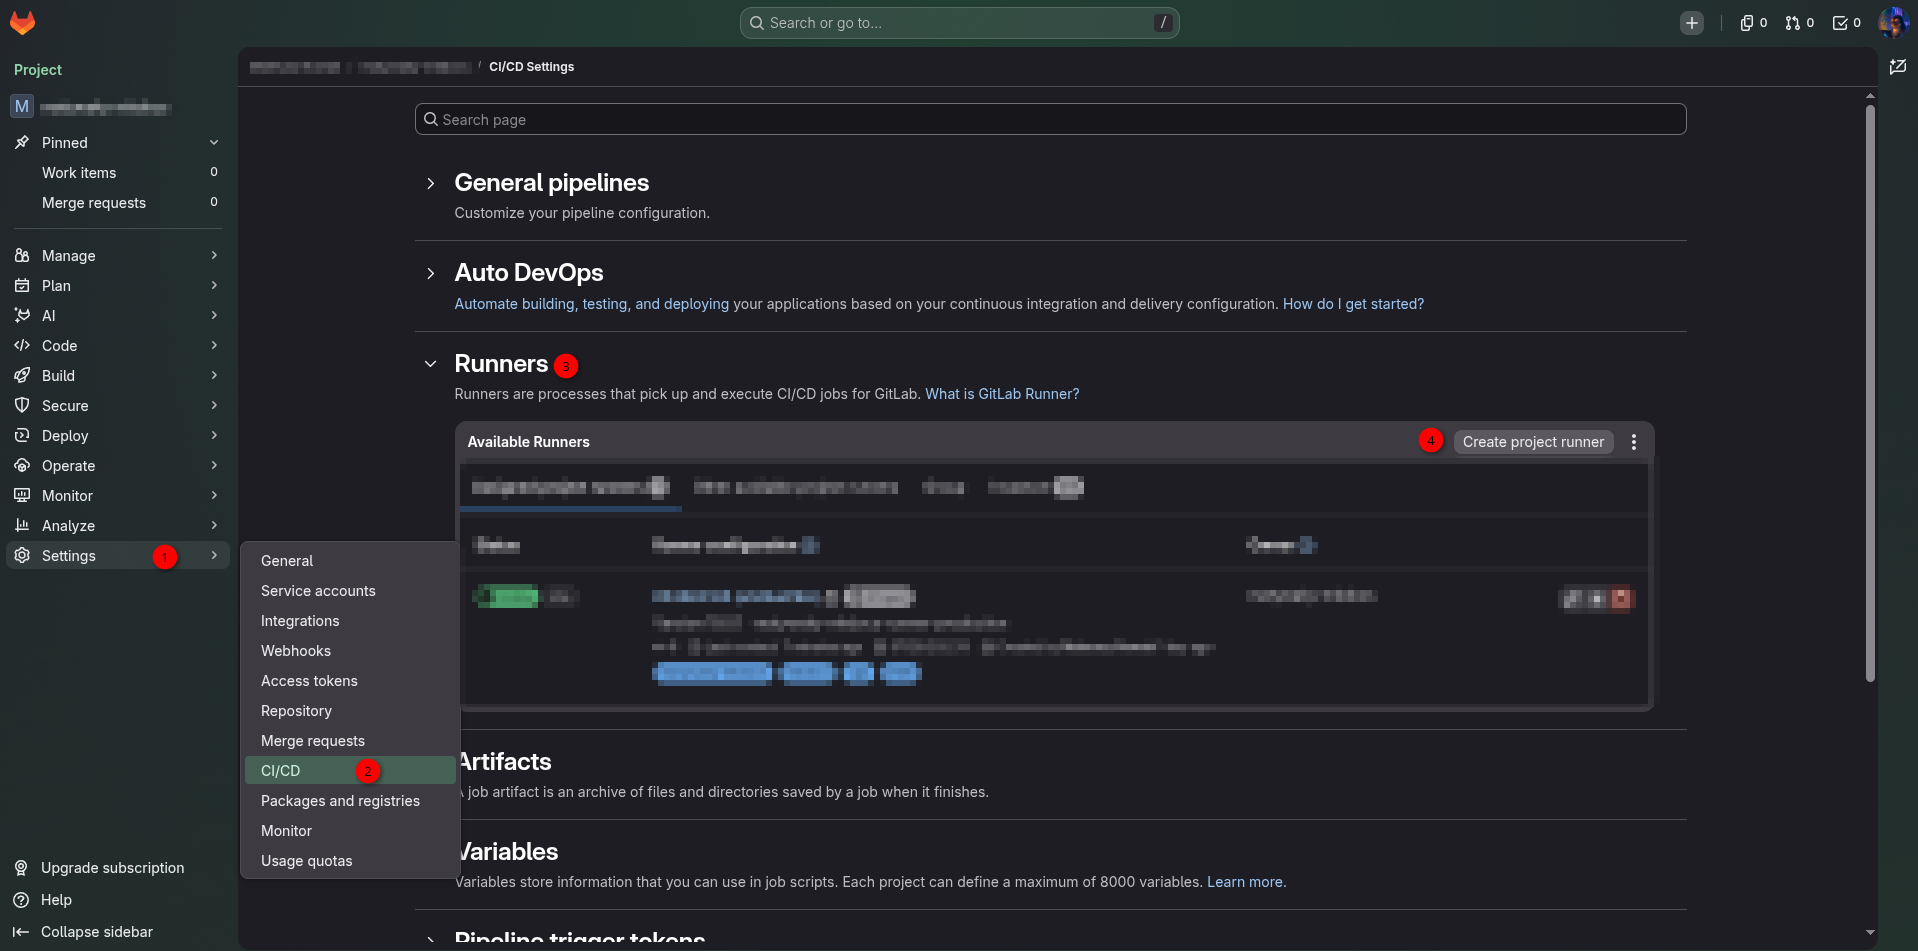
Task: Collapse the Runners section chevron
Action: 430,364
